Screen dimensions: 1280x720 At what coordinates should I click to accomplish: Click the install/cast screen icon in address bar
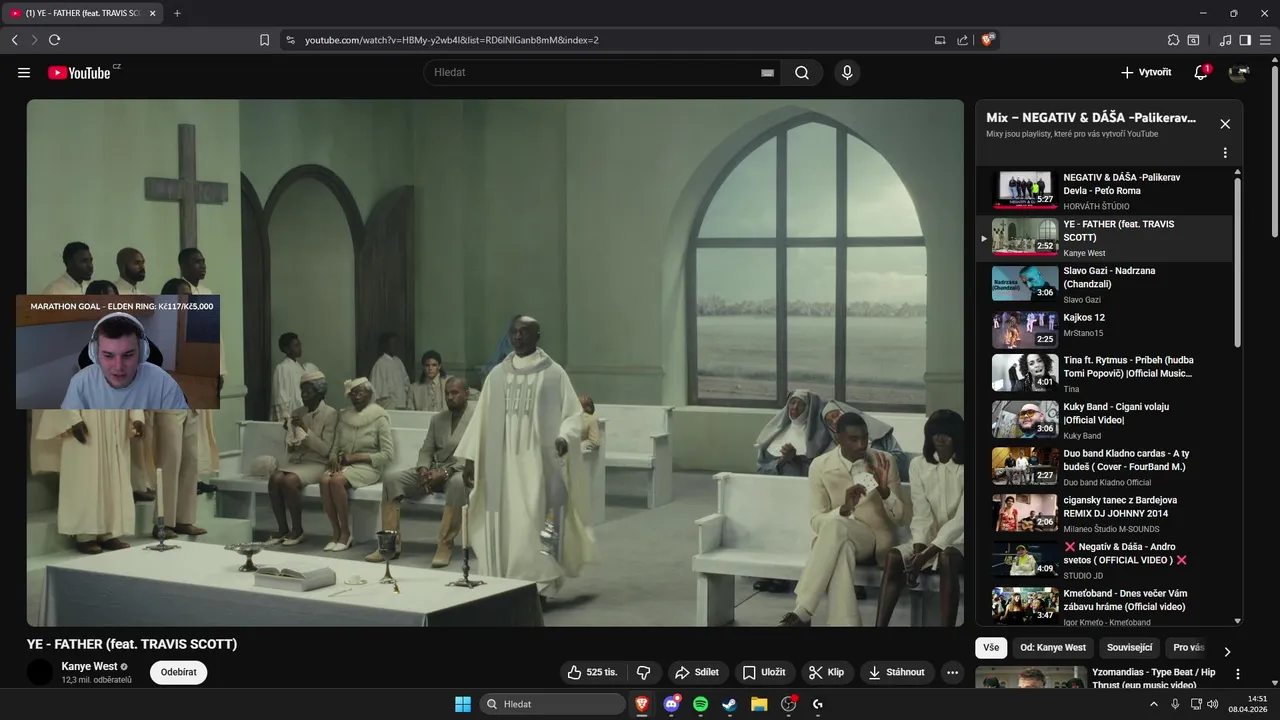(x=940, y=40)
